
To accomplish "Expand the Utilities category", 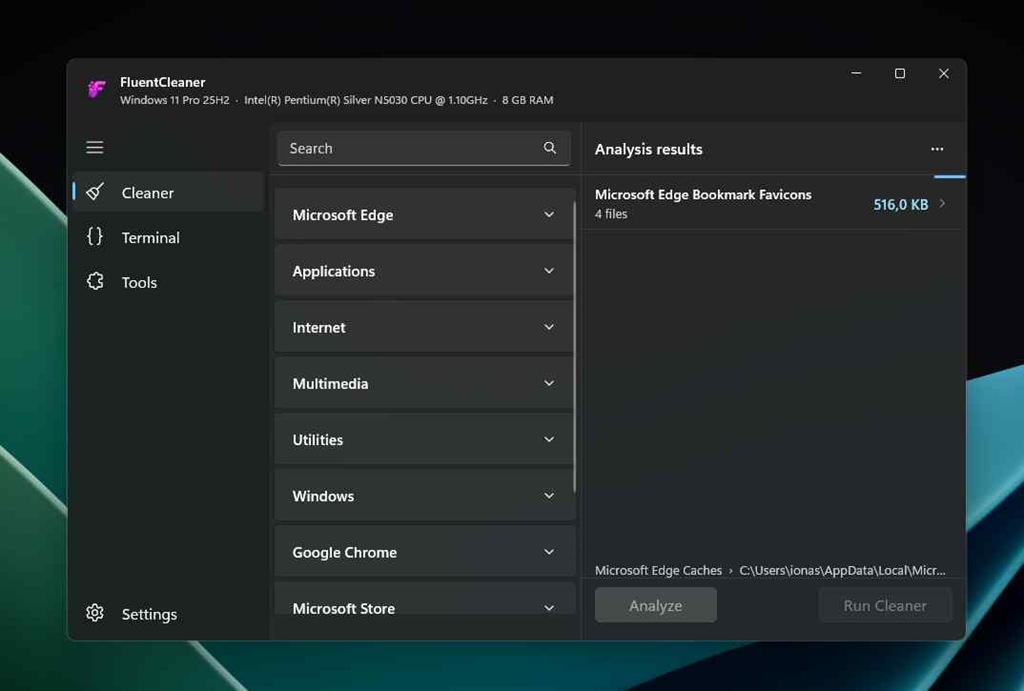I will pyautogui.click(x=424, y=440).
